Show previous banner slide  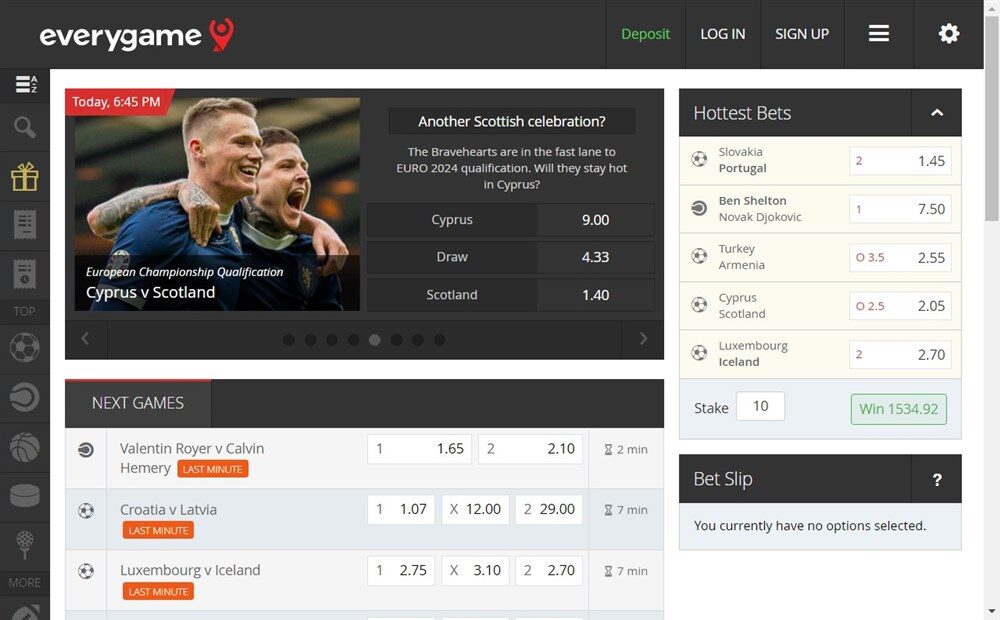85,339
